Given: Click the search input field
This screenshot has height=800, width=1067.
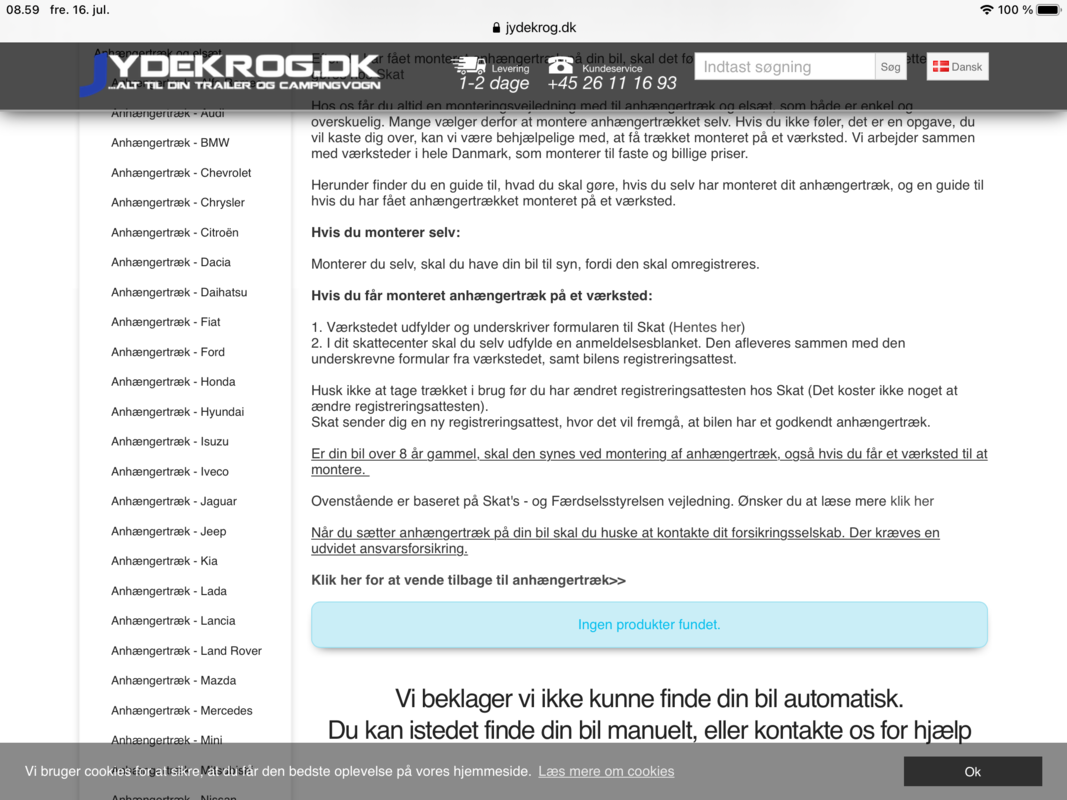Looking at the screenshot, I should (x=784, y=67).
